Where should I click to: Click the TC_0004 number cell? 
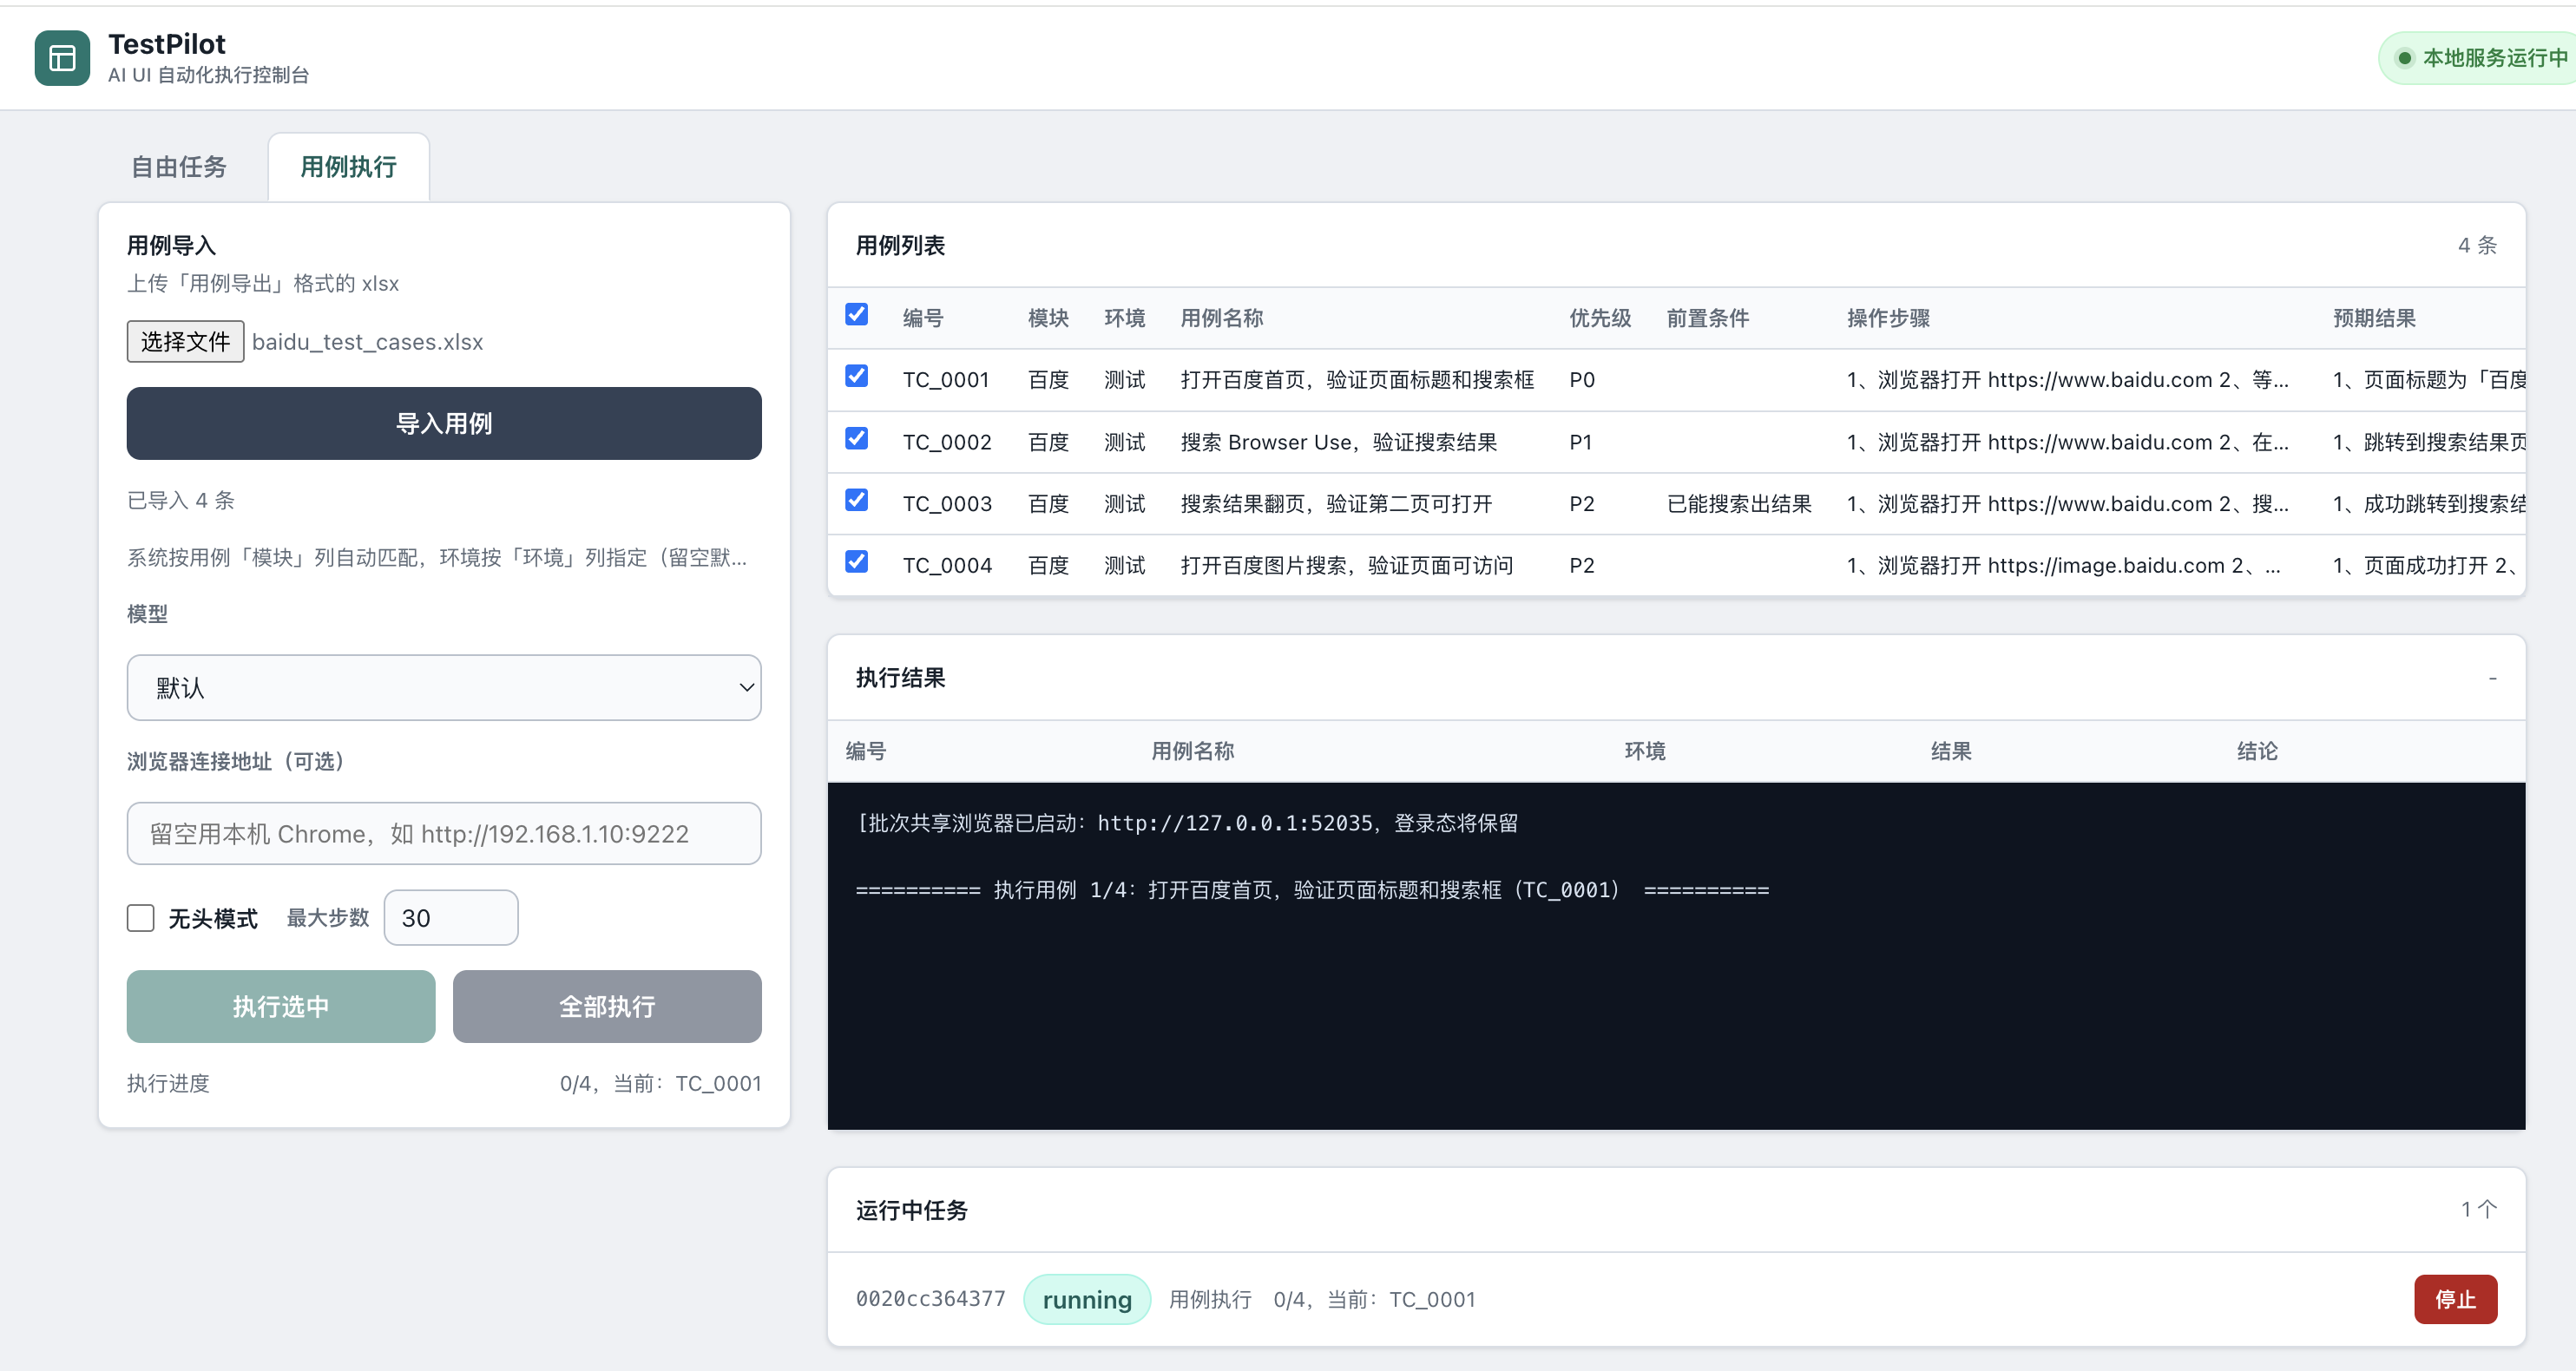click(x=947, y=566)
